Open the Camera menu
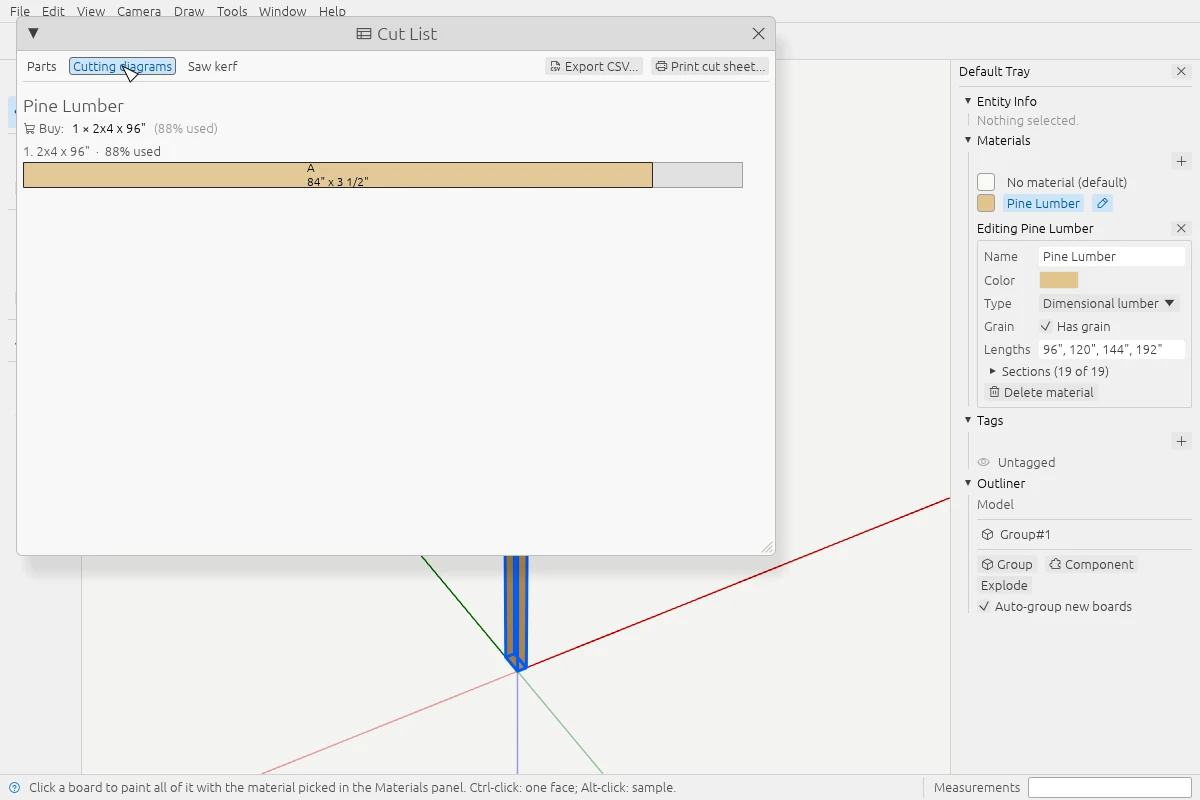The image size is (1200, 800). pos(139,12)
